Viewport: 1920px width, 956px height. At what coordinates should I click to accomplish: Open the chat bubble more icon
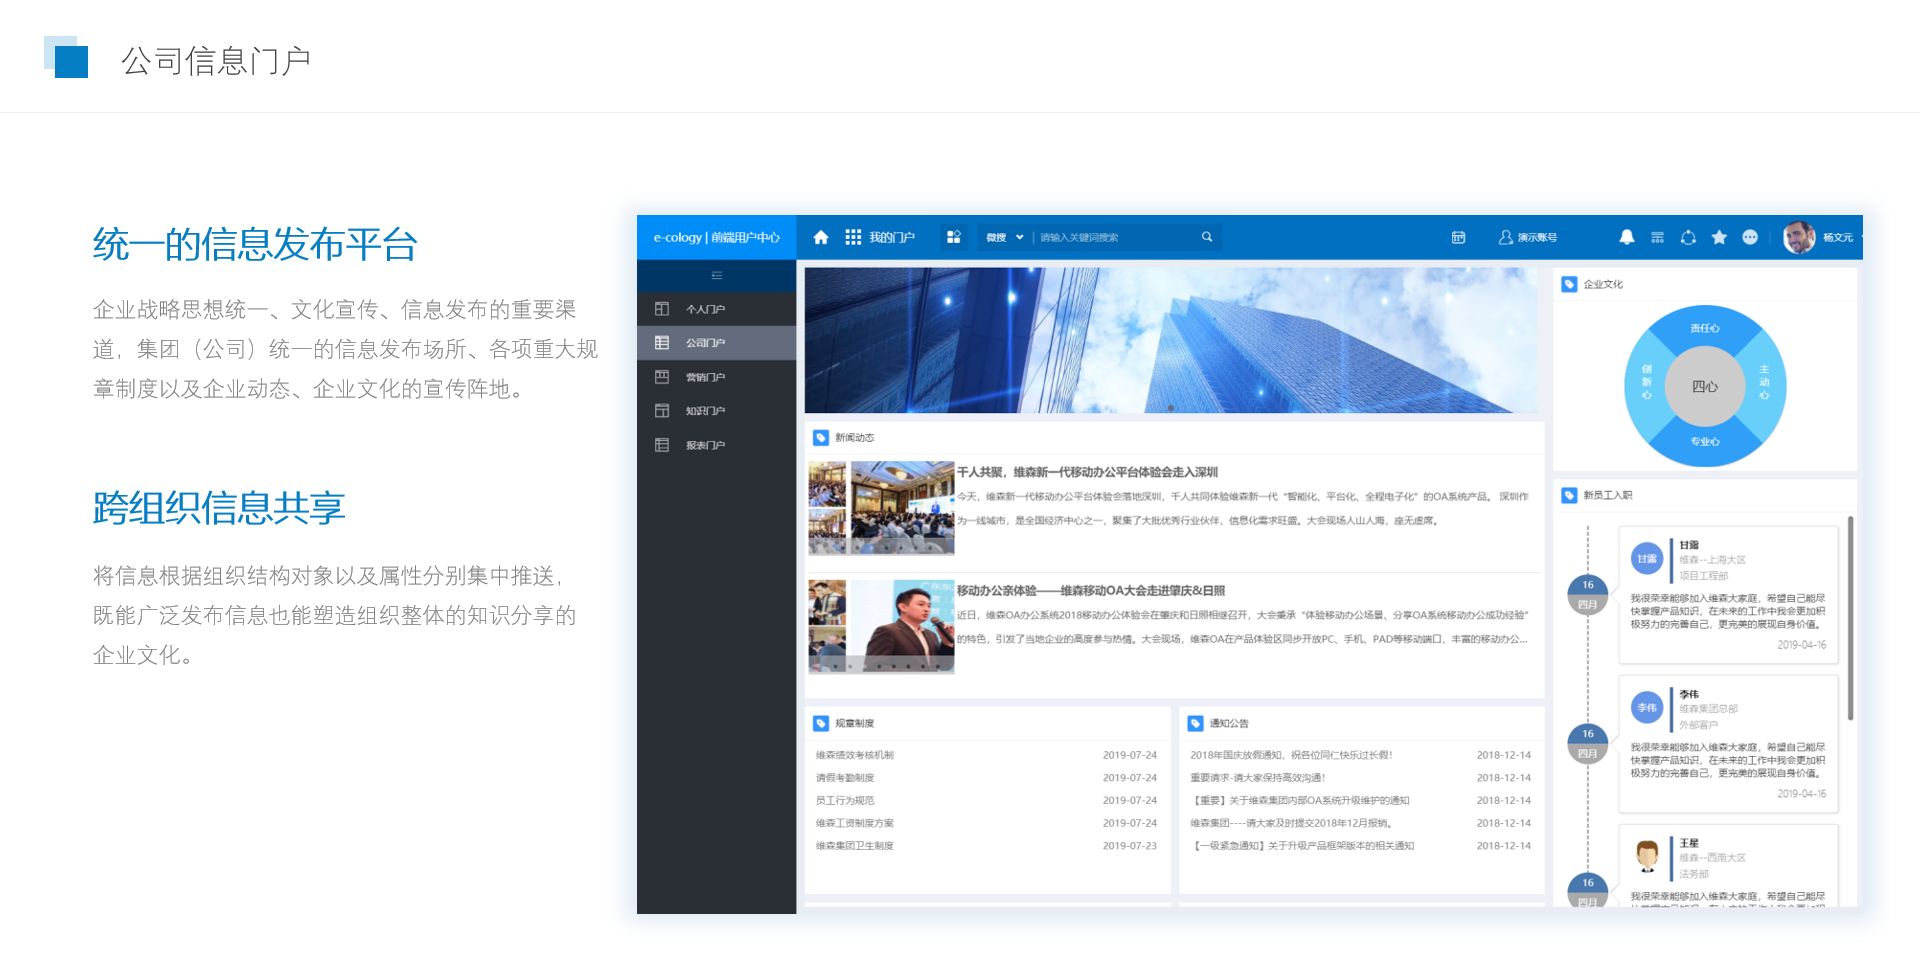coord(1750,237)
